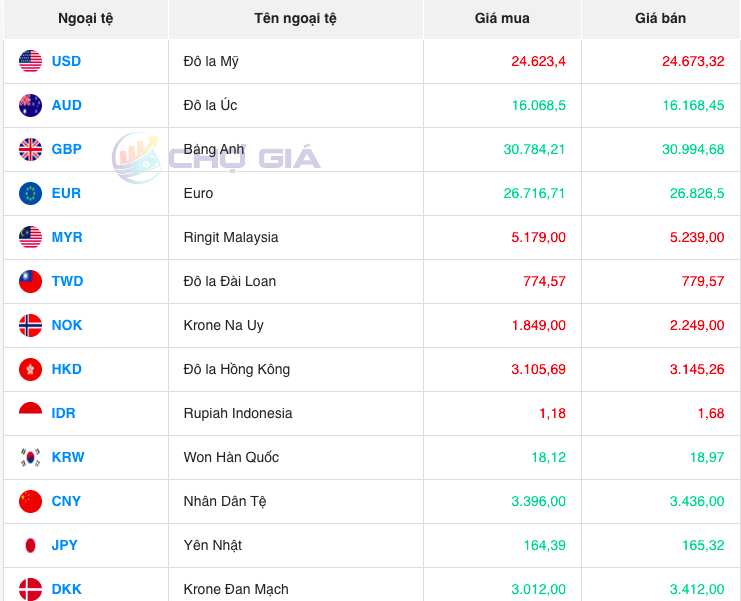Click the Giá mua column header
The image size is (741, 601).
click(x=502, y=18)
